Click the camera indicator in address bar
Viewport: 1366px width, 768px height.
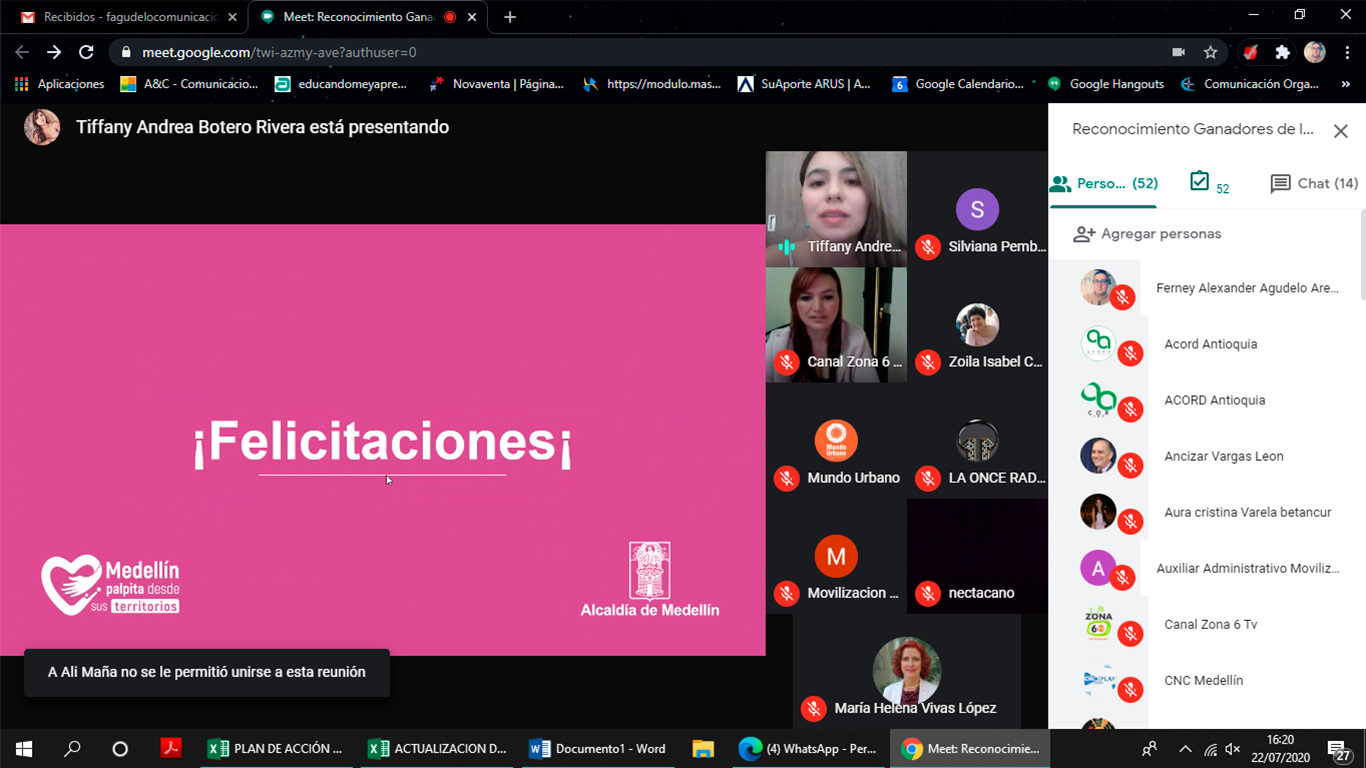pos(1178,52)
